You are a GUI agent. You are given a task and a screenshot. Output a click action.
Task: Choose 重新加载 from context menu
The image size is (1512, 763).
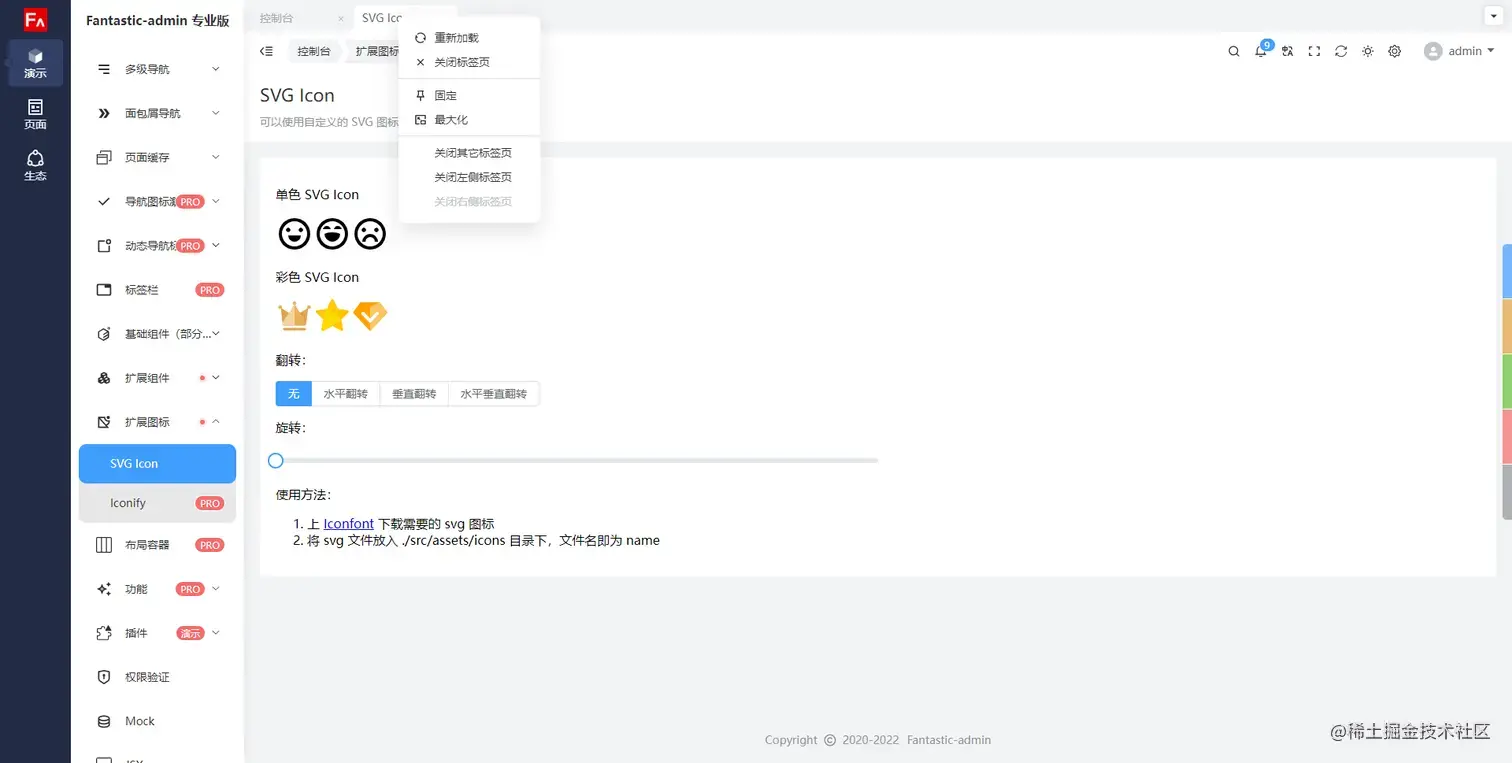point(469,38)
